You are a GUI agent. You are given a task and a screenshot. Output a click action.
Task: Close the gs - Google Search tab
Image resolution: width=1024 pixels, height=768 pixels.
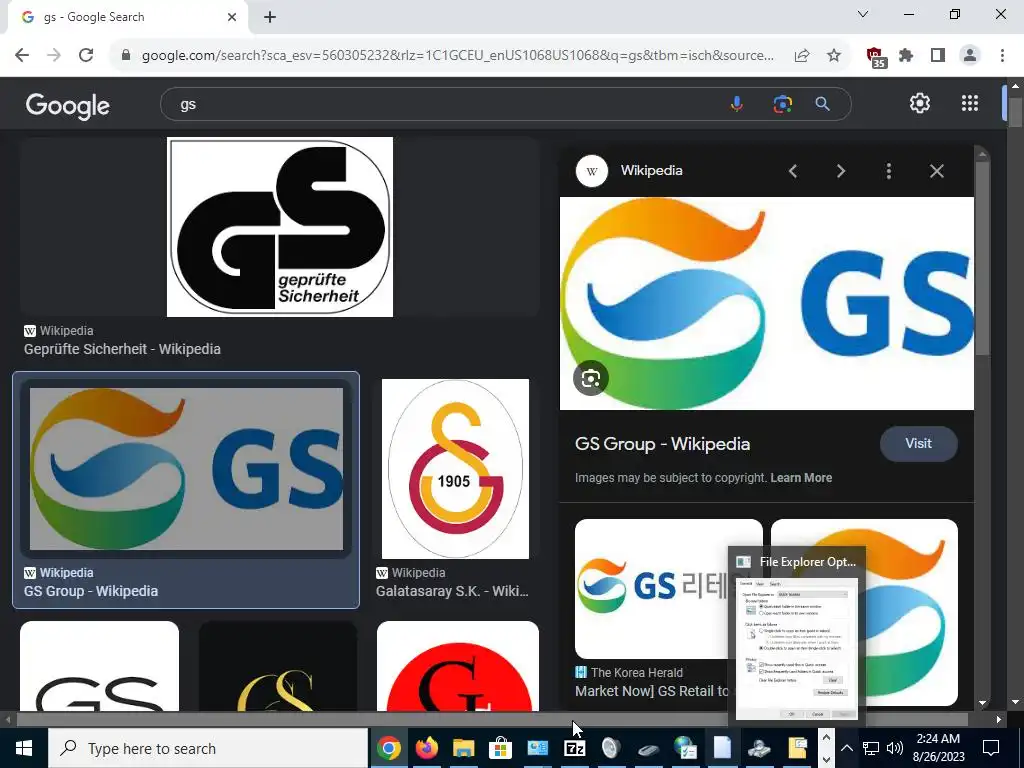232,17
